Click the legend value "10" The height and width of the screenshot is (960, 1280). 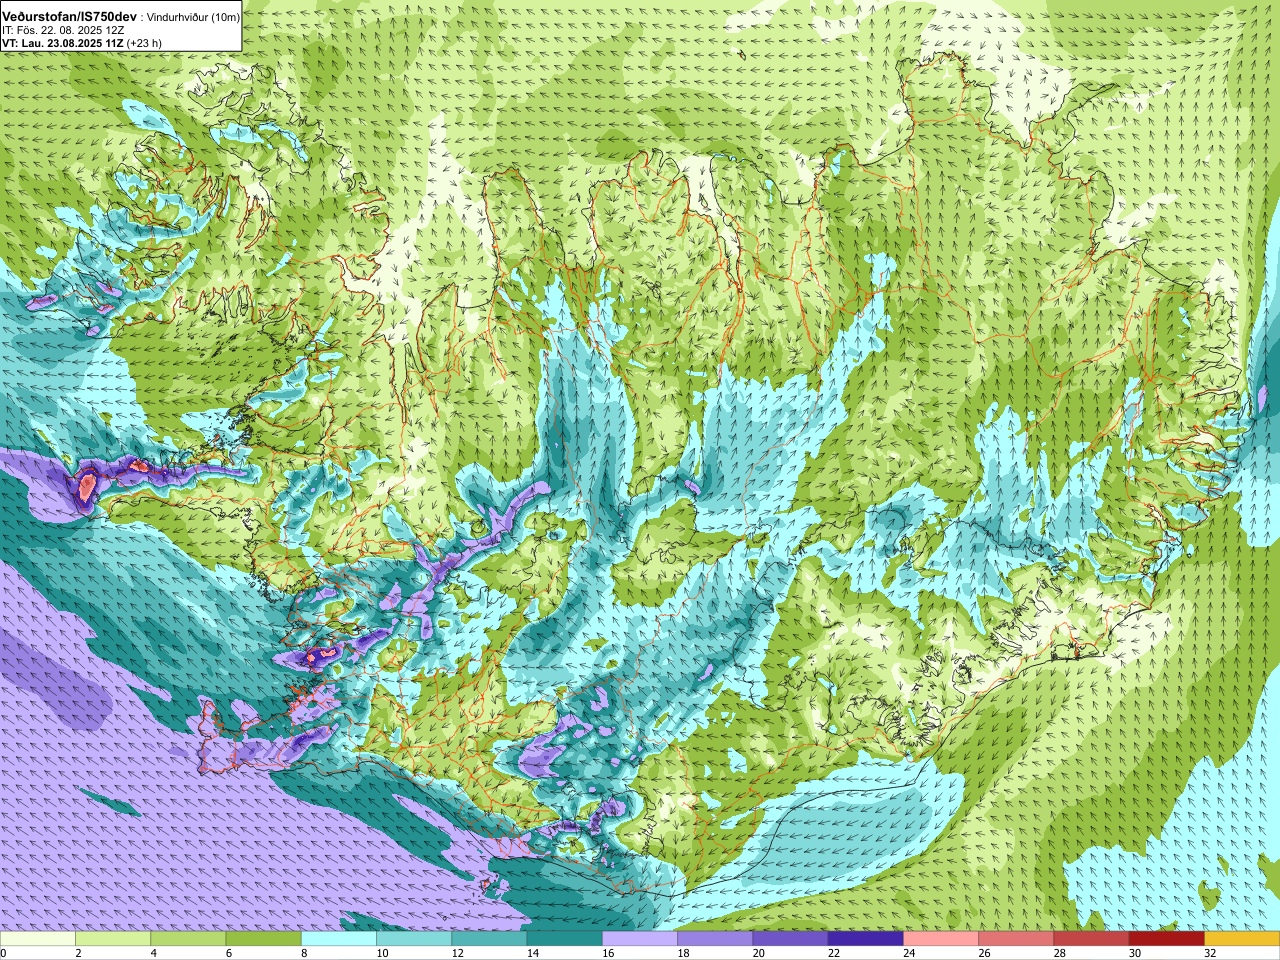(382, 953)
